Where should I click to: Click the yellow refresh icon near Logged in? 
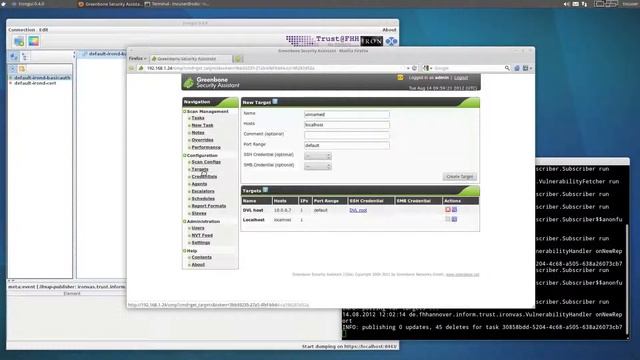click(x=400, y=77)
